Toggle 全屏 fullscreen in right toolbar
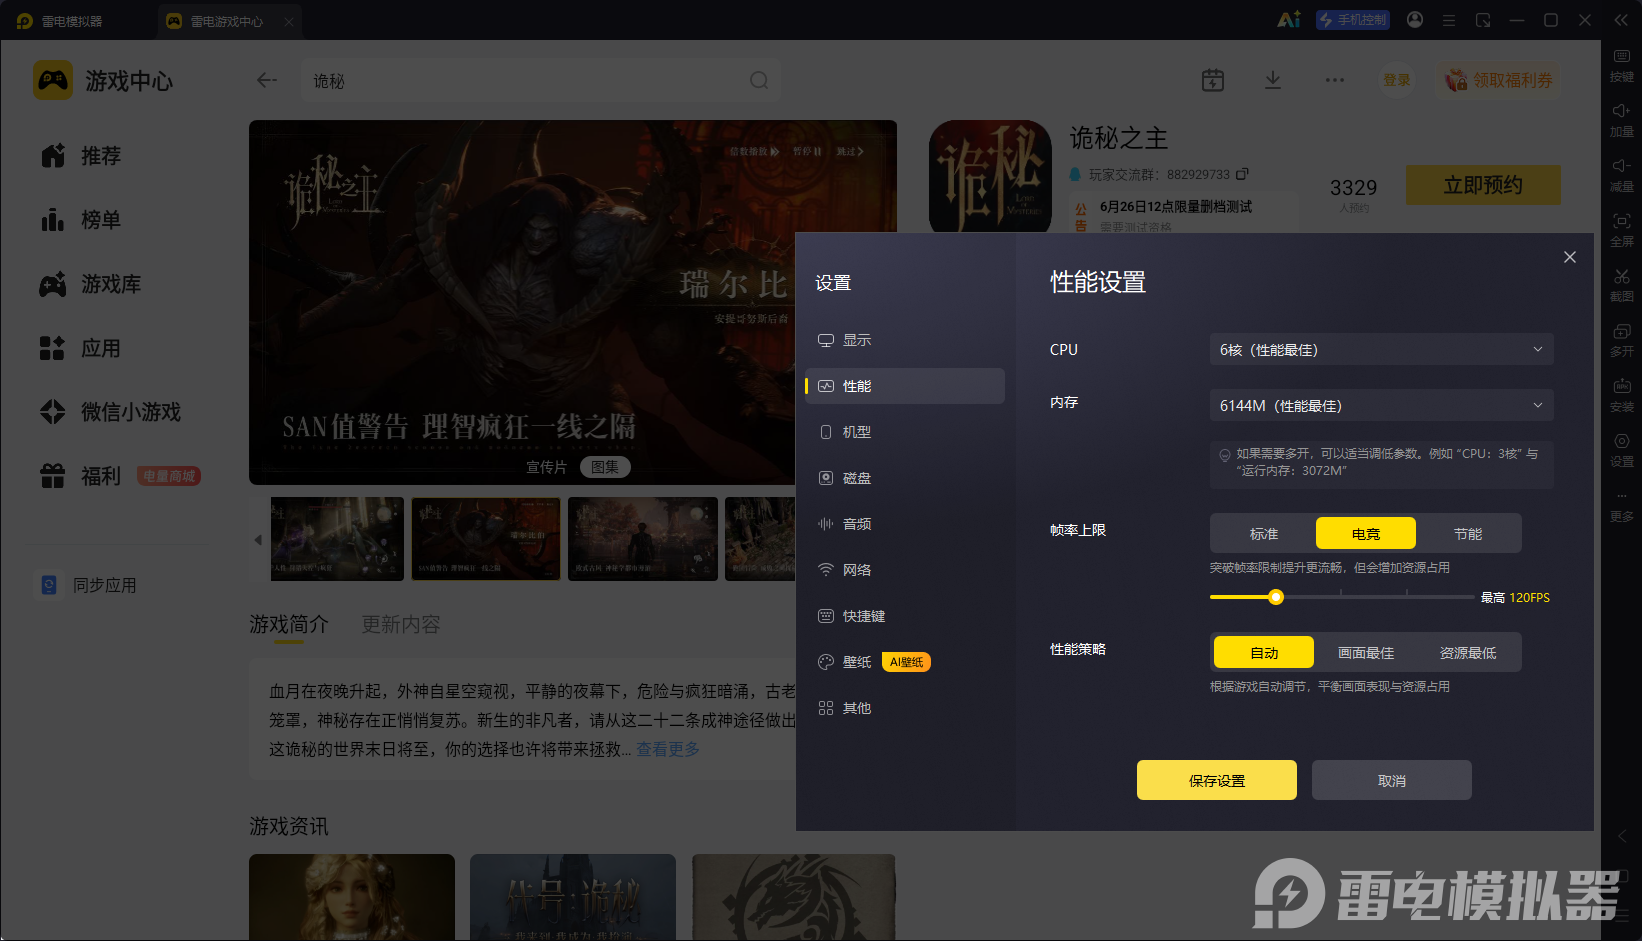 [x=1621, y=230]
